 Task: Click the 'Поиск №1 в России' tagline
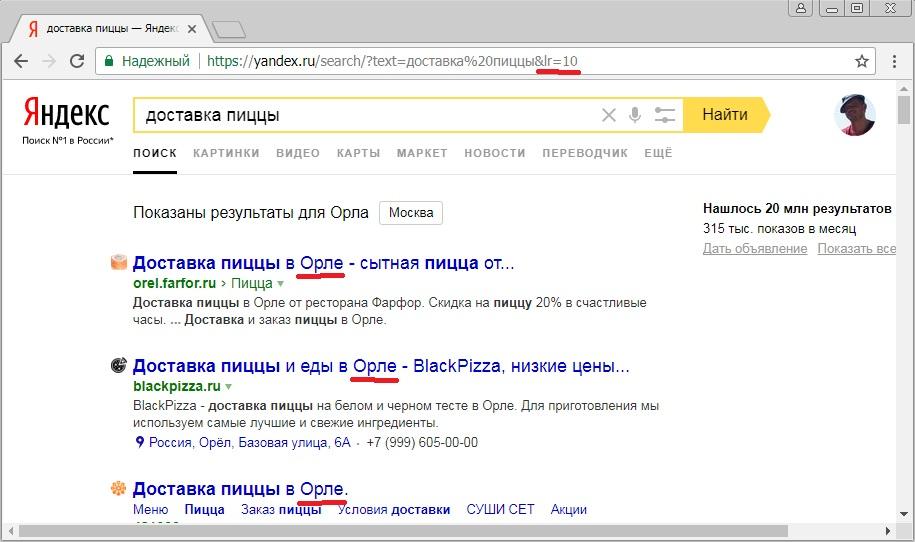(68, 140)
